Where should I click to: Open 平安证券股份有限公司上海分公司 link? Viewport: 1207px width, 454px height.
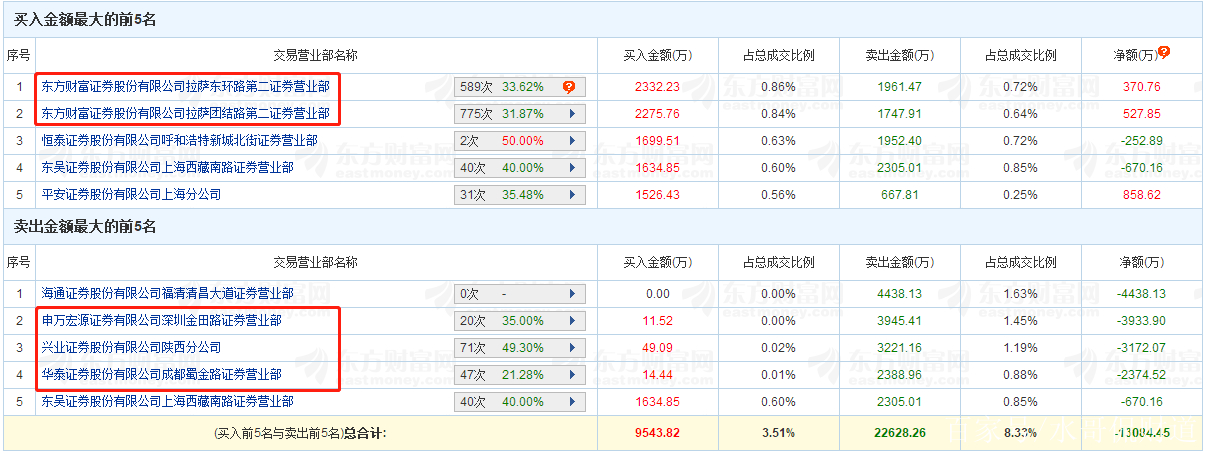131,194
